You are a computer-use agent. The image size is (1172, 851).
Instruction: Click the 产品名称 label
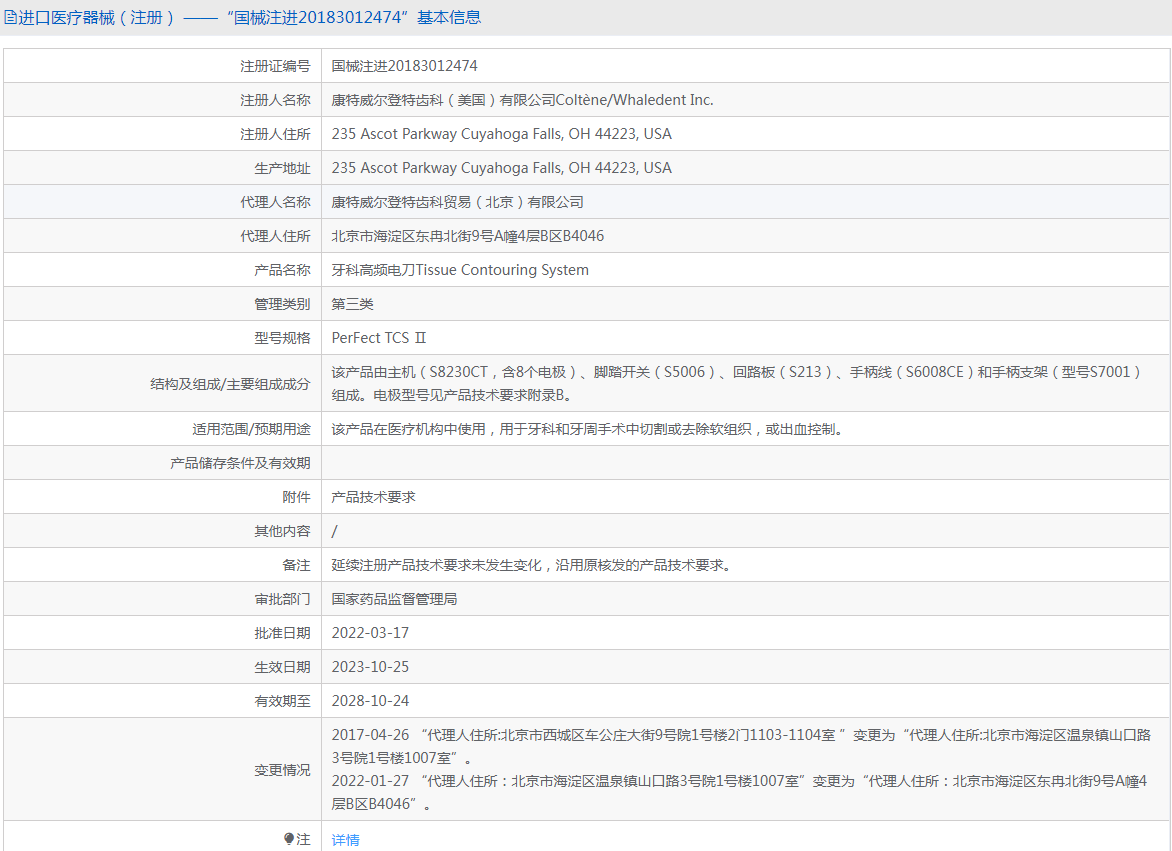point(282,270)
